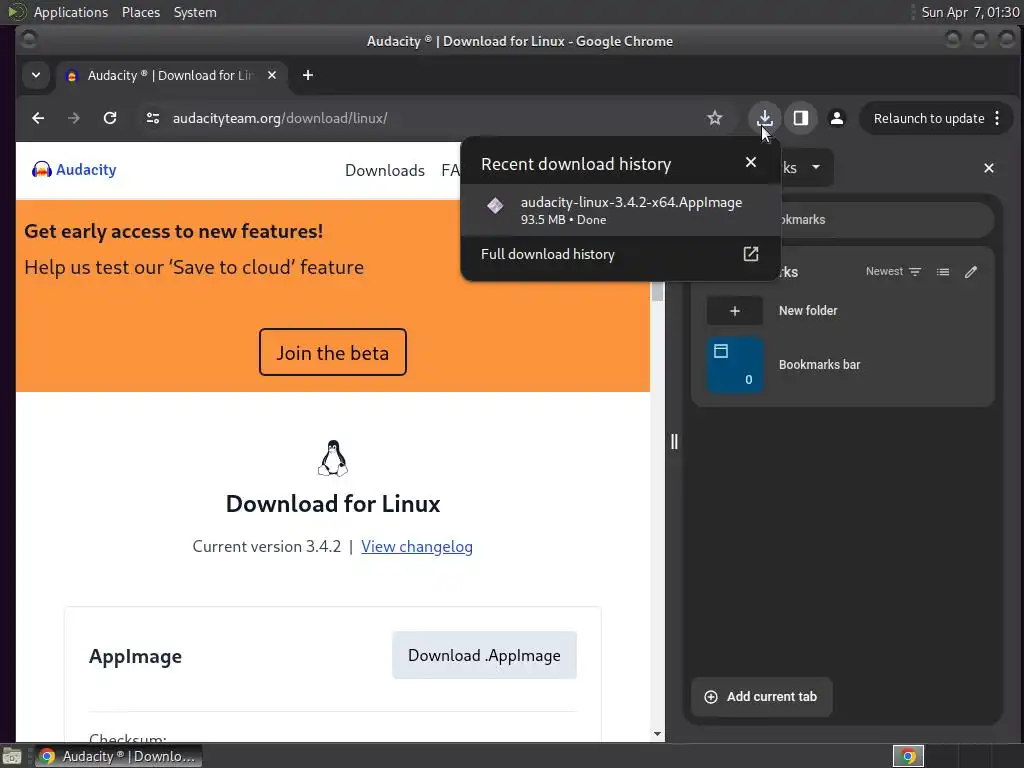Open audacity-linux-3.4.2-x64.AppImage download entry
This screenshot has width=1024, height=768.
[x=621, y=210]
